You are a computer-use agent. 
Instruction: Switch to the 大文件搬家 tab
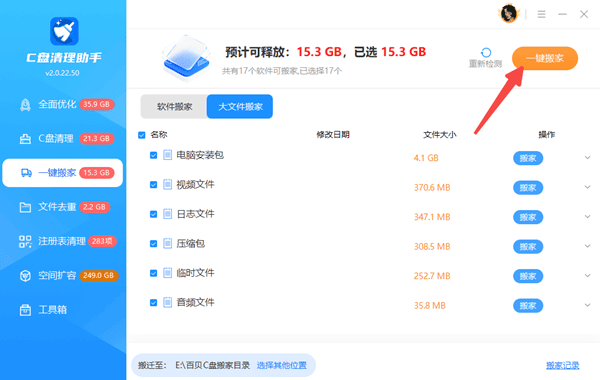click(240, 106)
